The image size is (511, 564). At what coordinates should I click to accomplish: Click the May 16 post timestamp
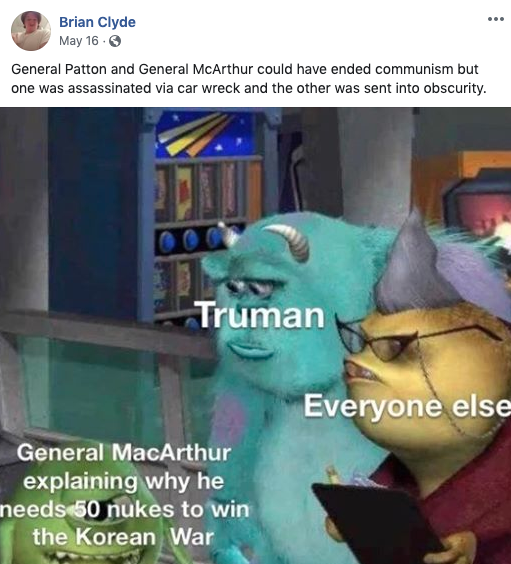[78, 41]
